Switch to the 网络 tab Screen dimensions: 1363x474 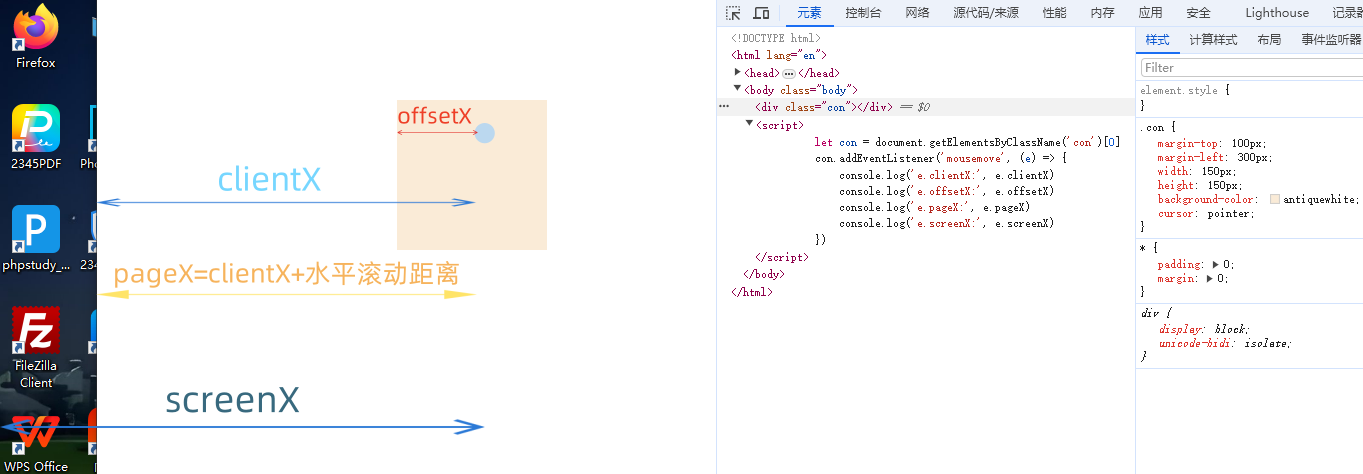[917, 13]
